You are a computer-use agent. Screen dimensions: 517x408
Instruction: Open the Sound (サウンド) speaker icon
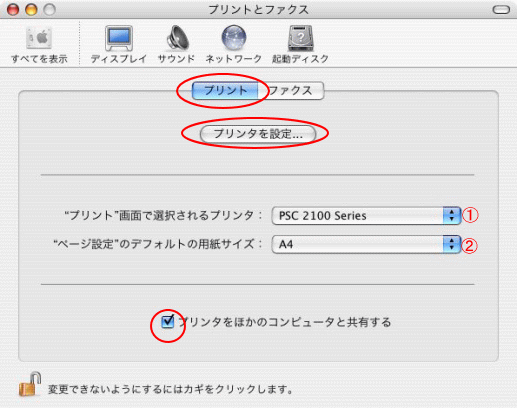coord(177,38)
